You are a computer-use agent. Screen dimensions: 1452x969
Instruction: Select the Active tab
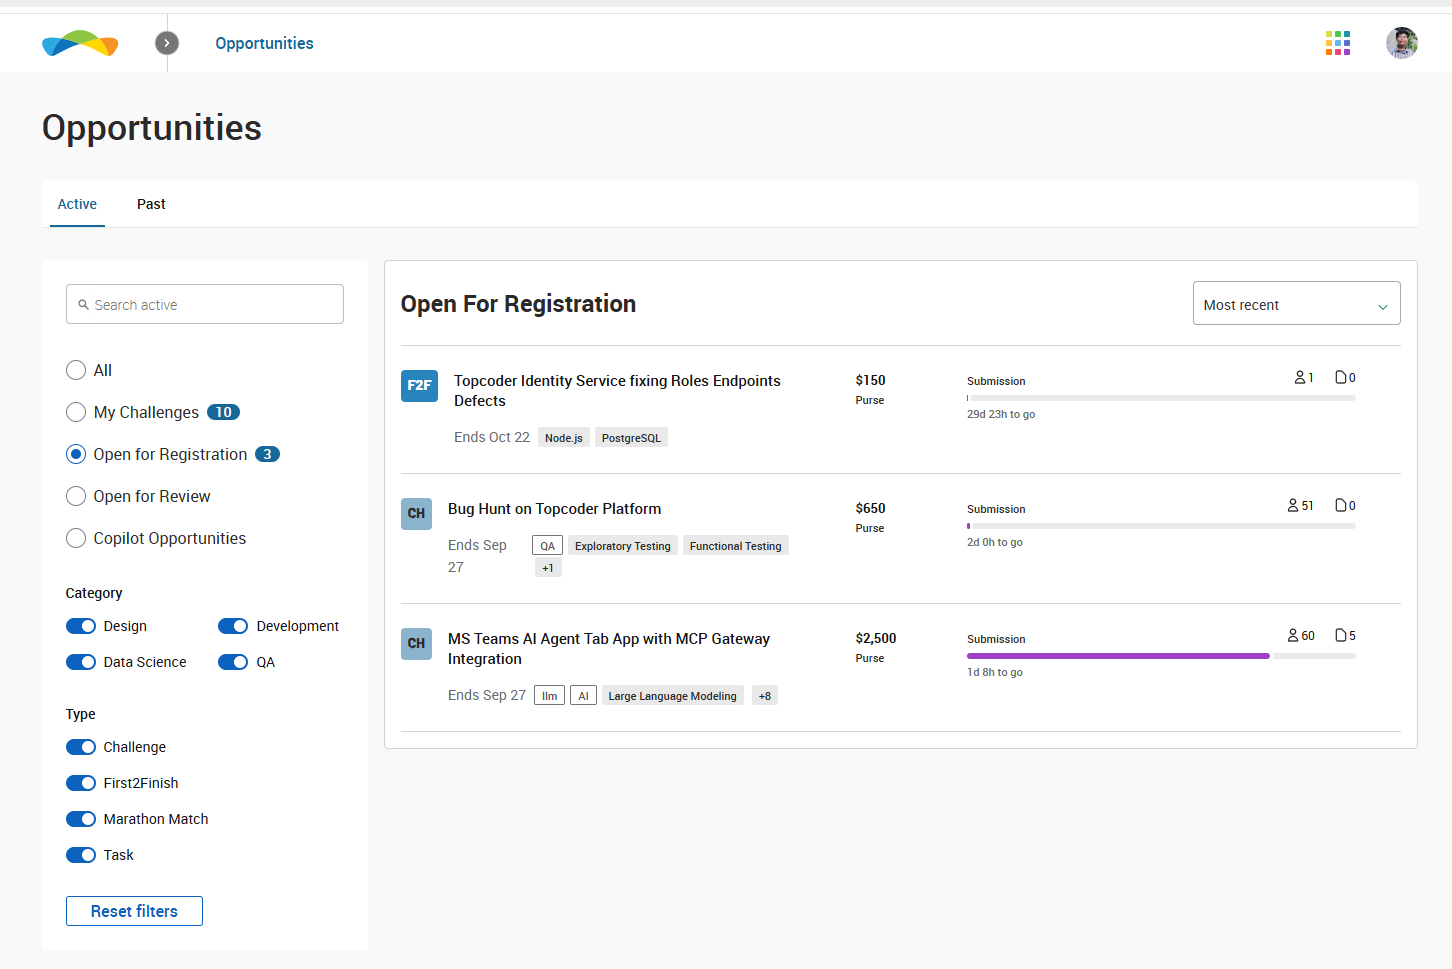tap(77, 204)
